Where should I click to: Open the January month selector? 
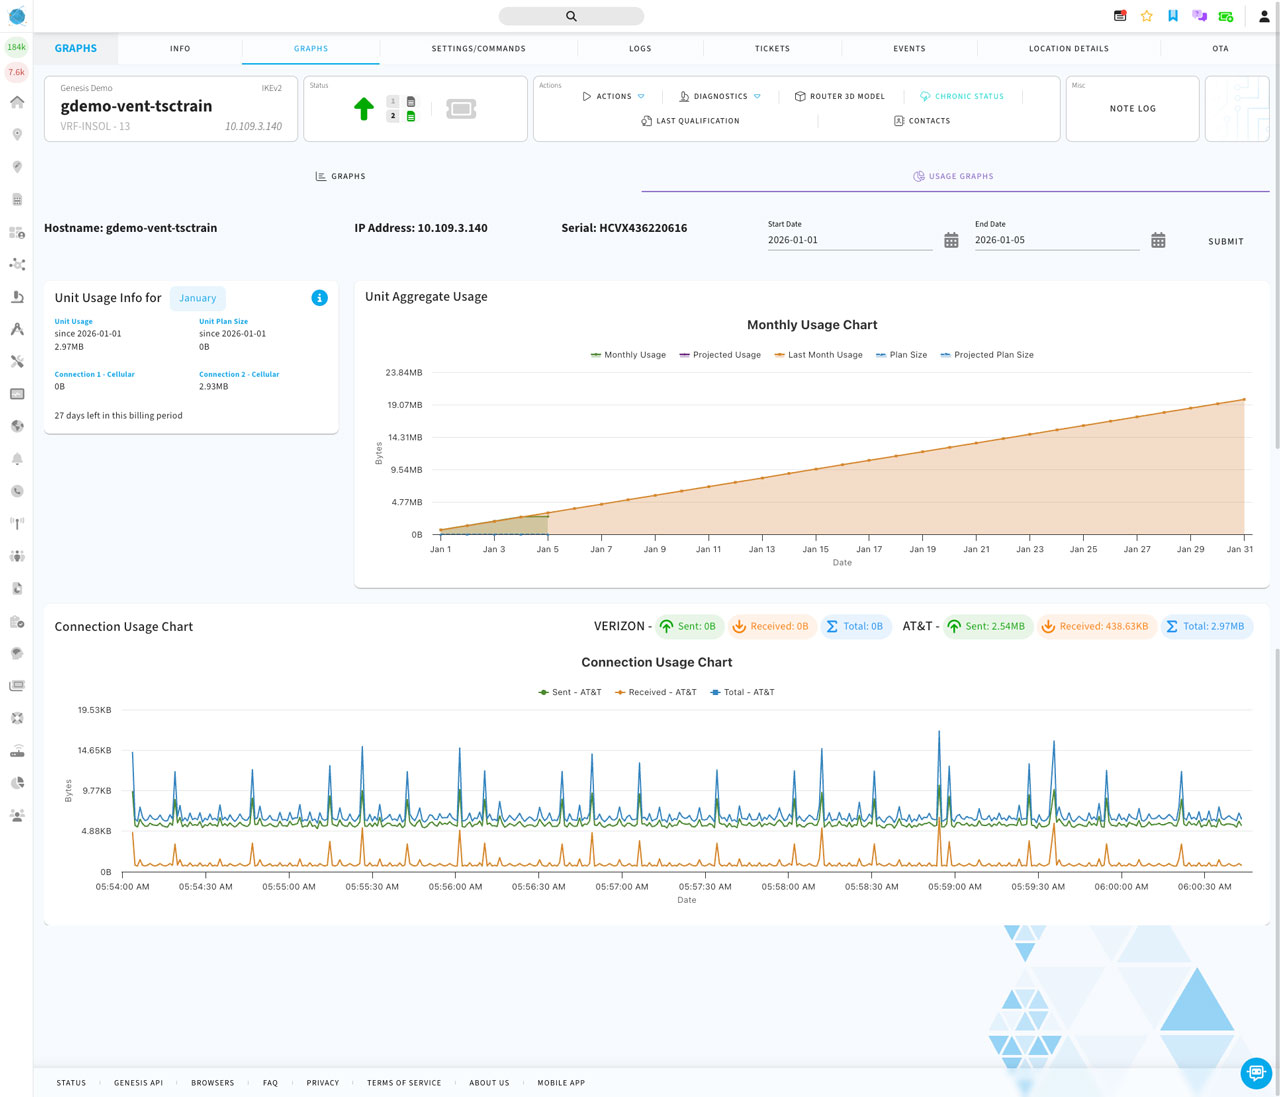[x=197, y=298]
